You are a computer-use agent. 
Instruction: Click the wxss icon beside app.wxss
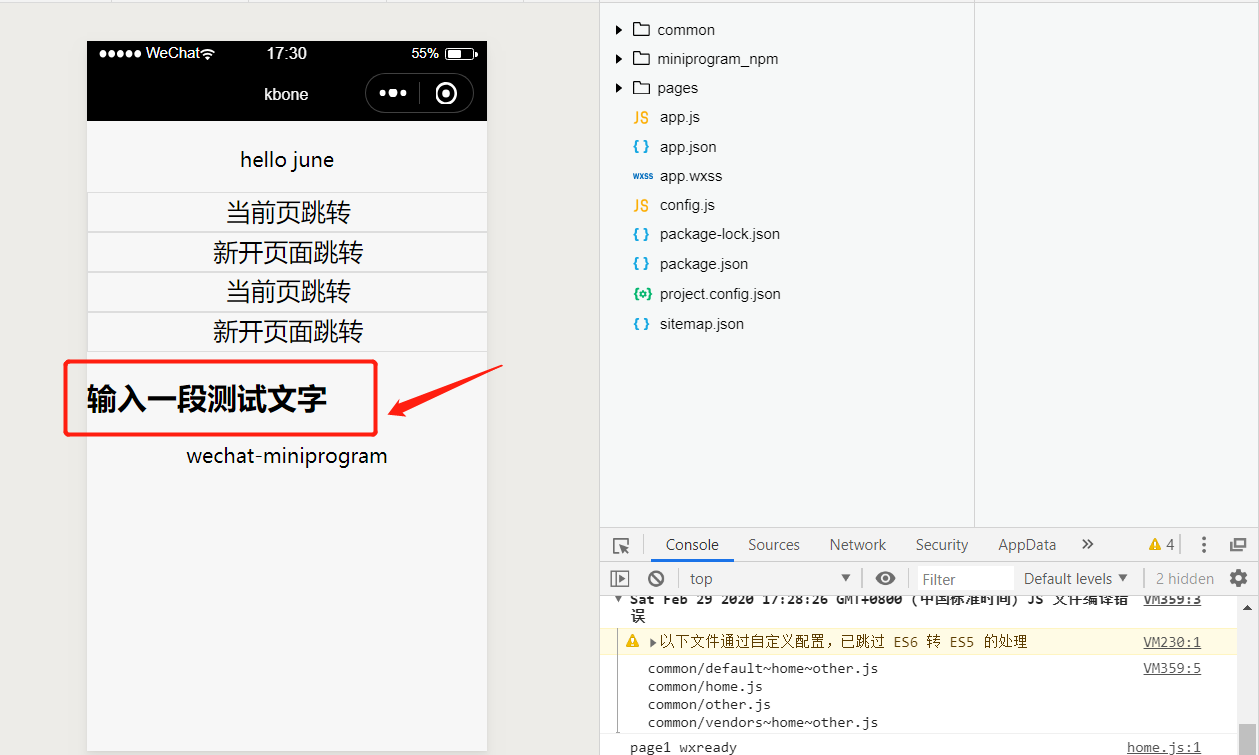point(642,176)
